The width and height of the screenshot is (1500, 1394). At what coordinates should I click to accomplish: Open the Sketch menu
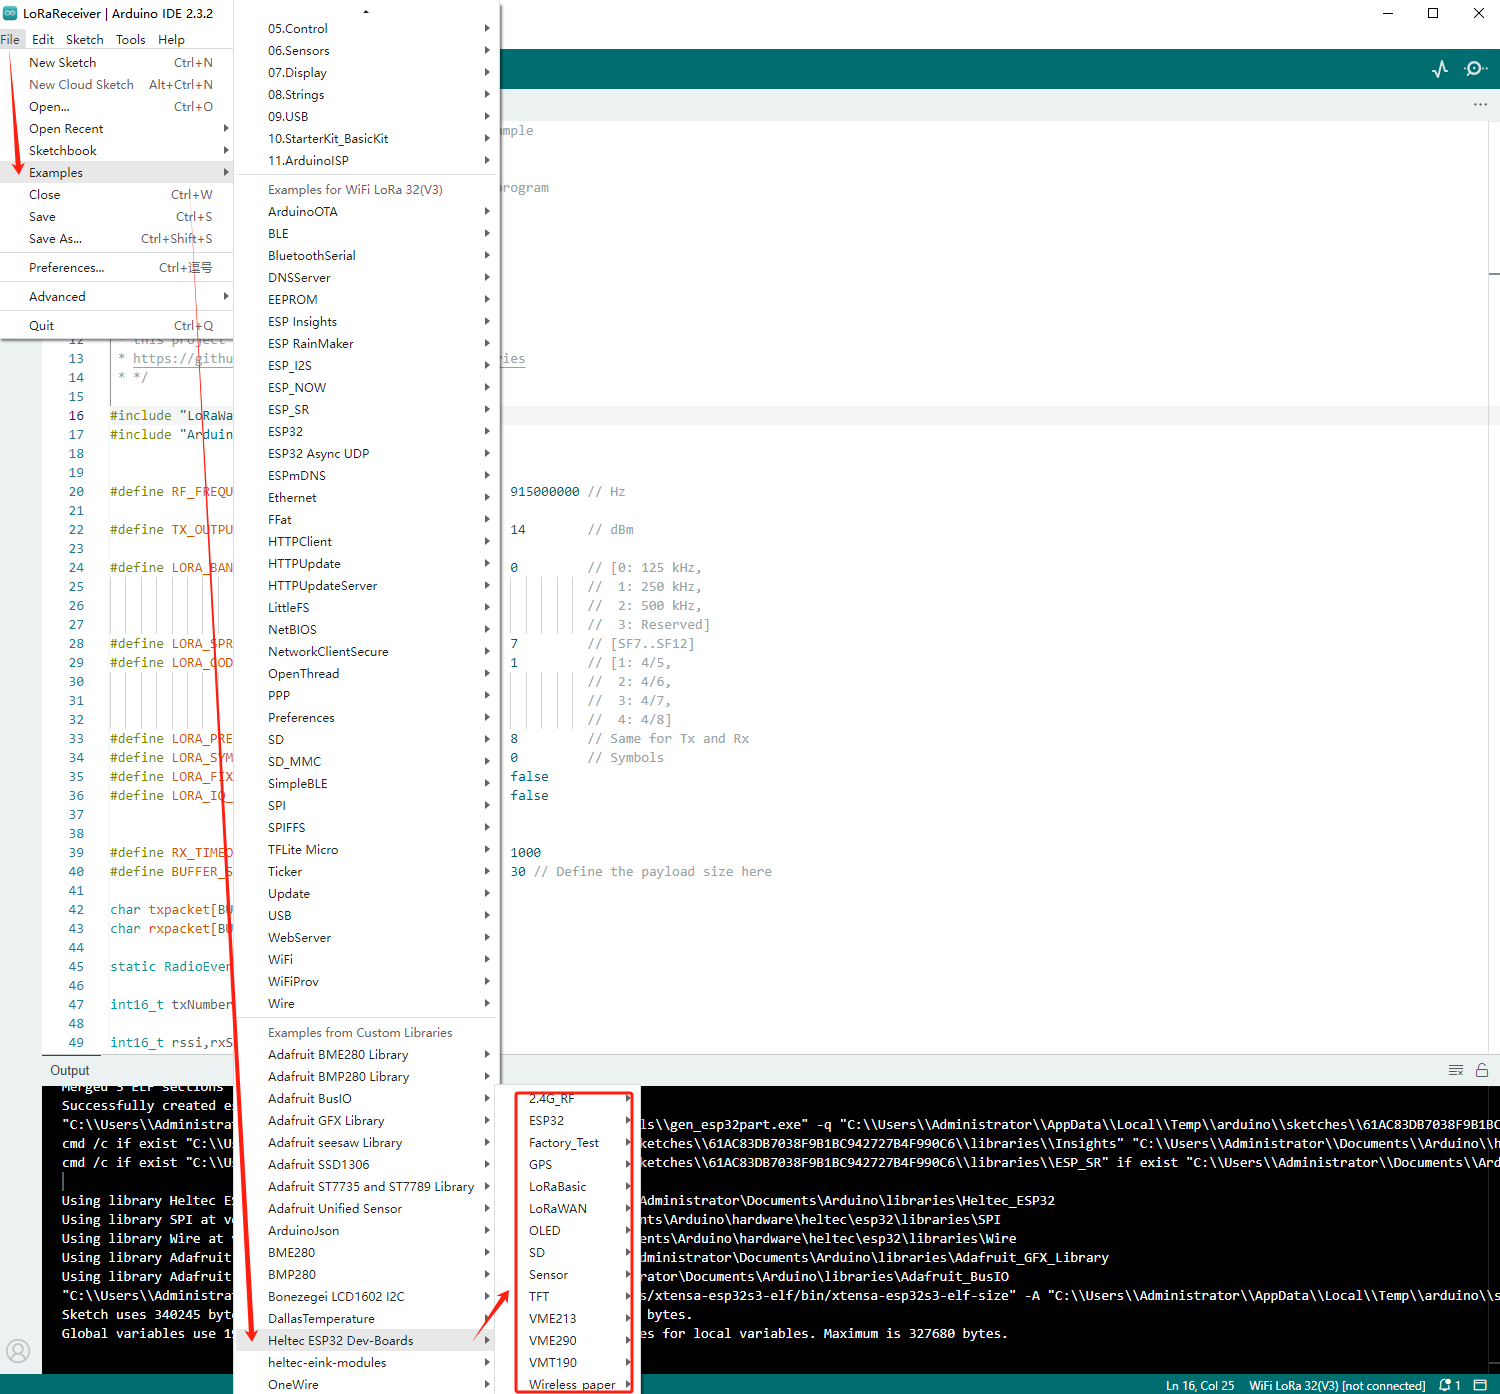(x=84, y=40)
